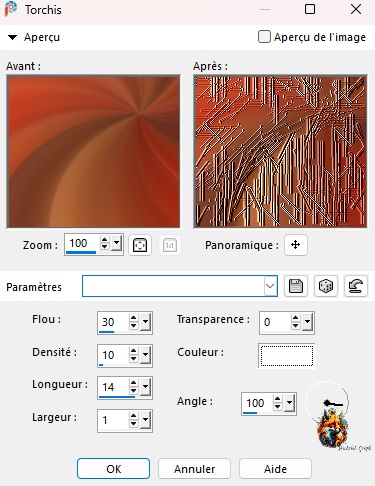Randomize parameters with the dice icon
375x486 pixels.
[326, 286]
